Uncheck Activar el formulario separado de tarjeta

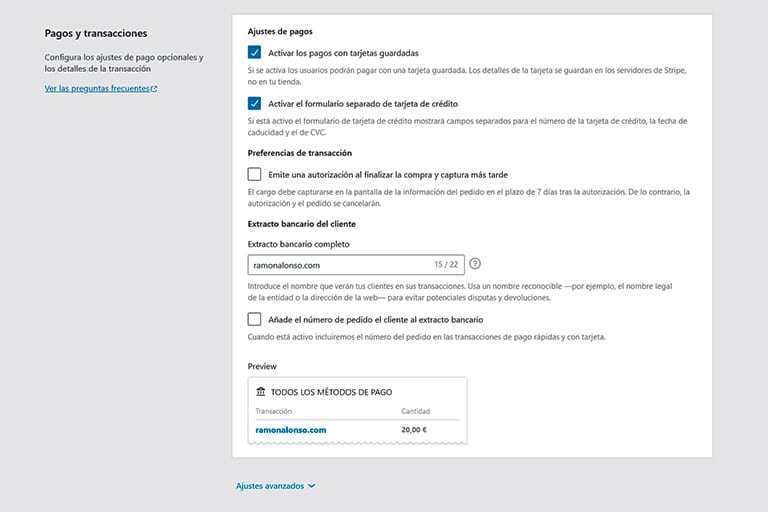[x=254, y=103]
